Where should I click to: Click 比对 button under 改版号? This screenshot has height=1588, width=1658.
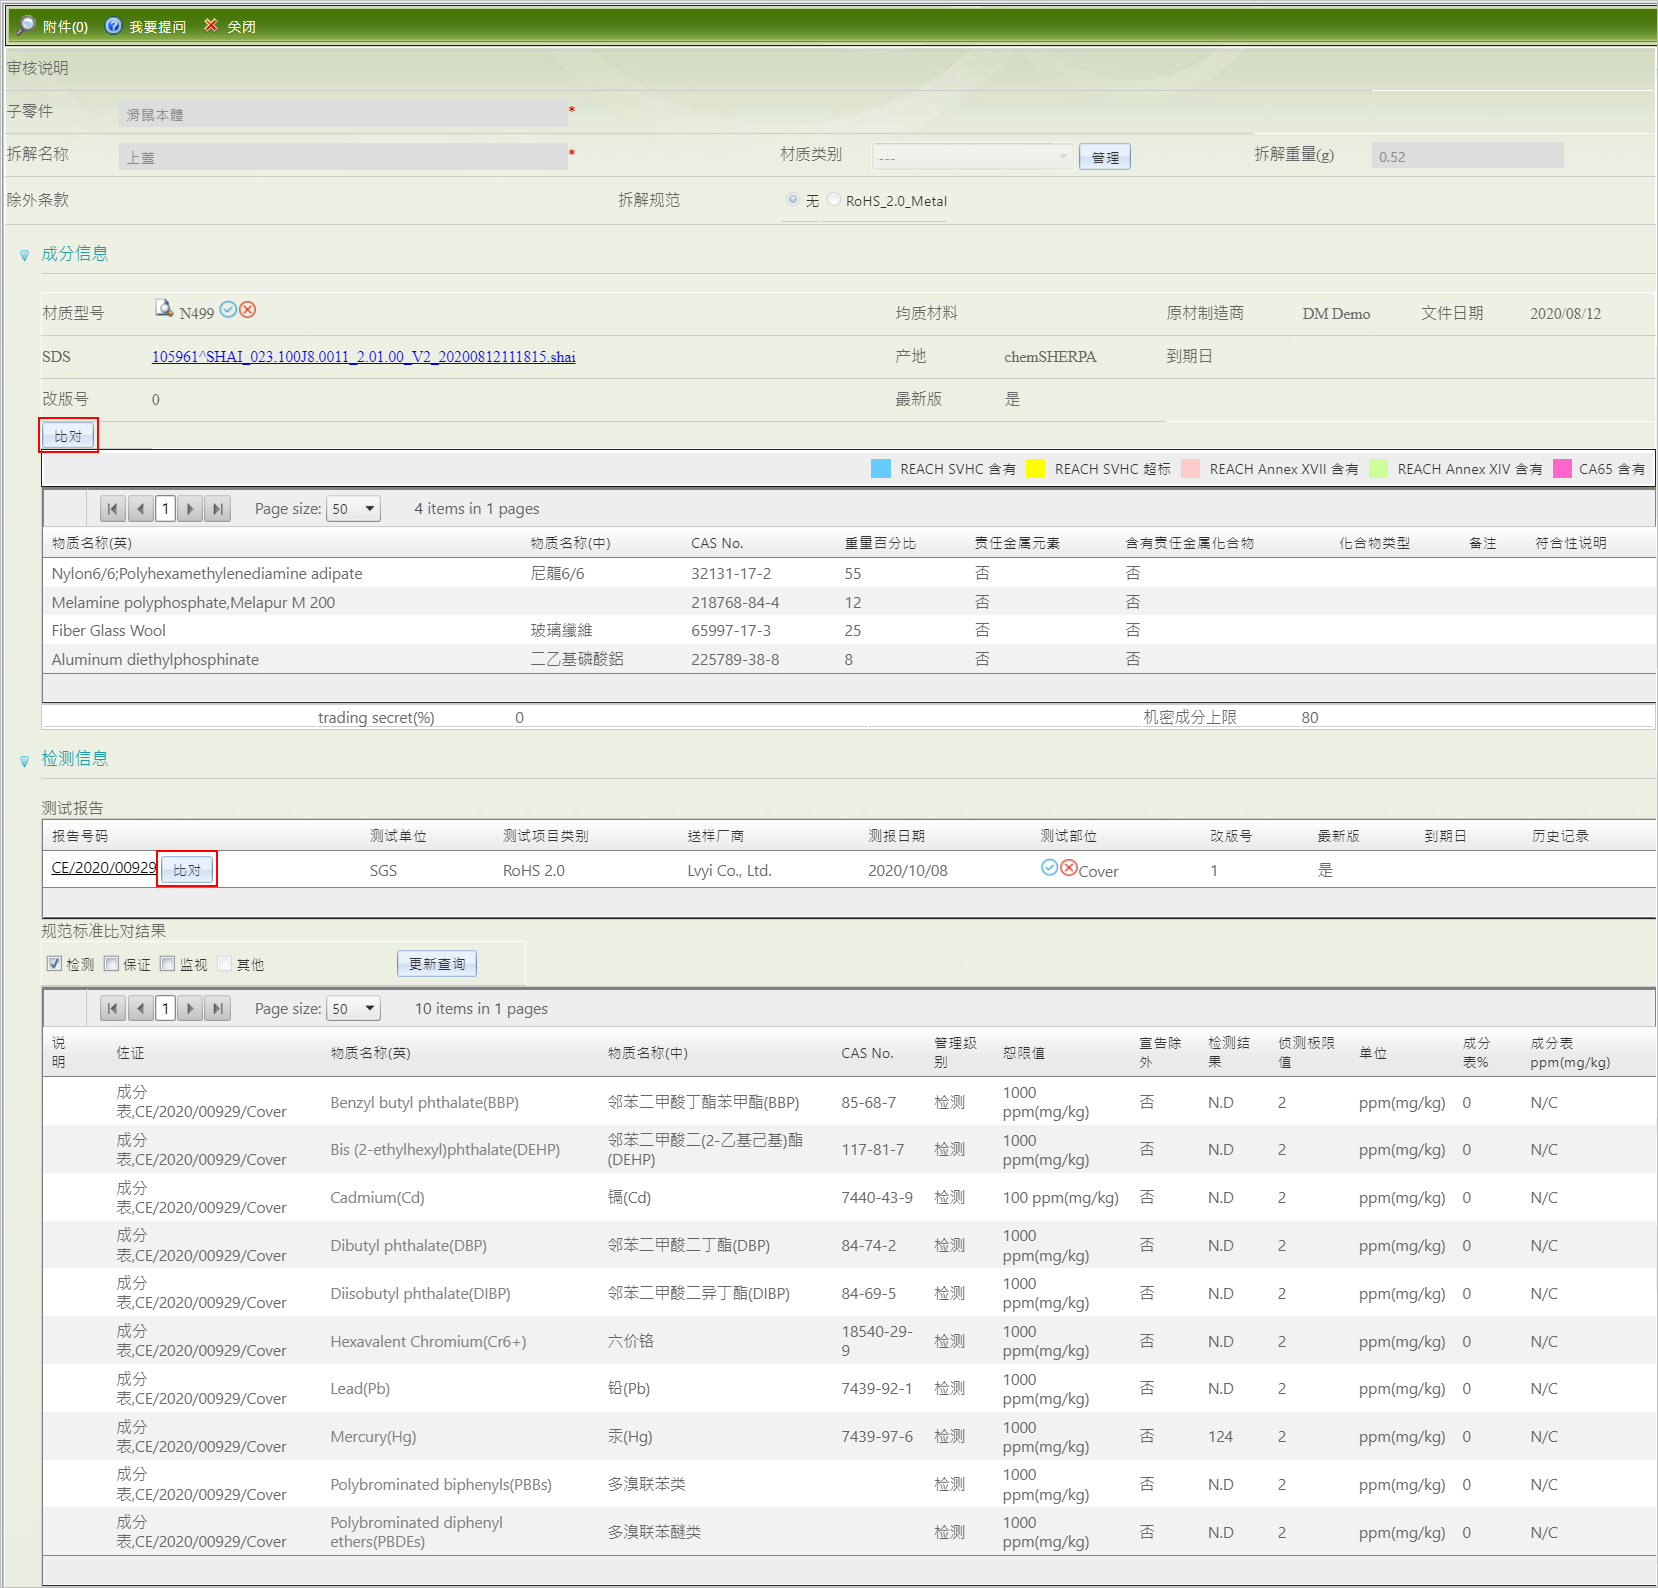(x=68, y=436)
